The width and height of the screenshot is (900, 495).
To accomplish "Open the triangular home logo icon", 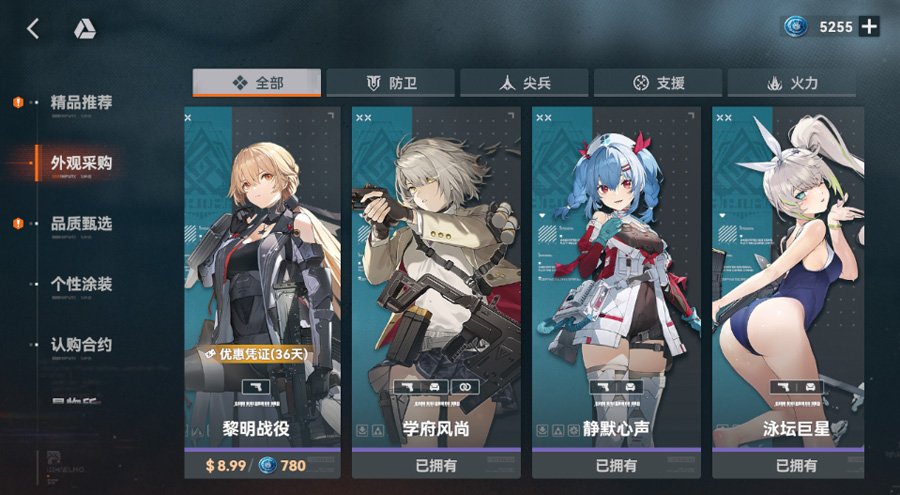I will click(85, 29).
